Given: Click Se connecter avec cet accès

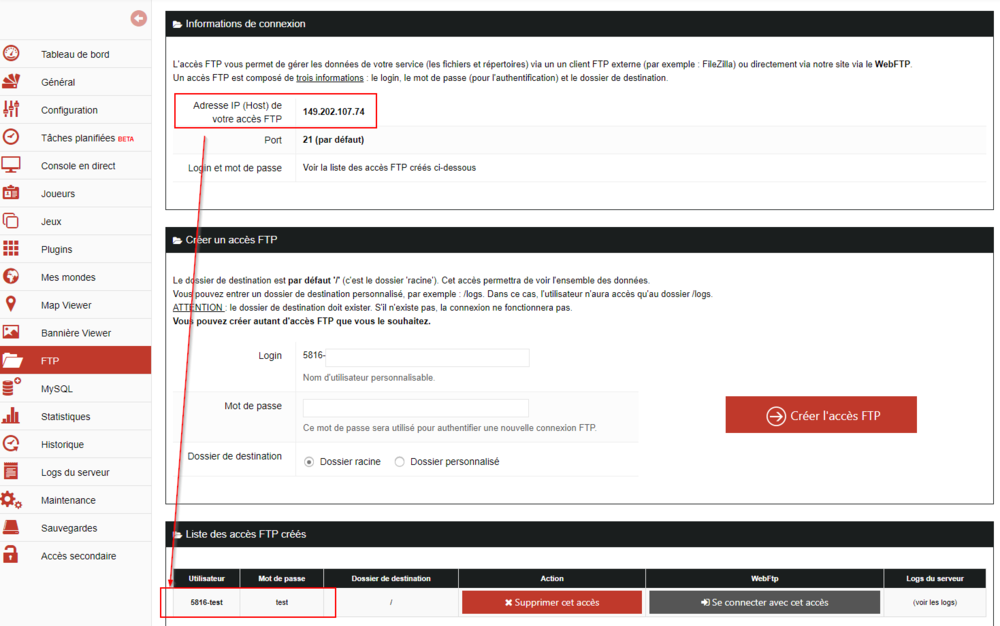Looking at the screenshot, I should click(x=764, y=602).
